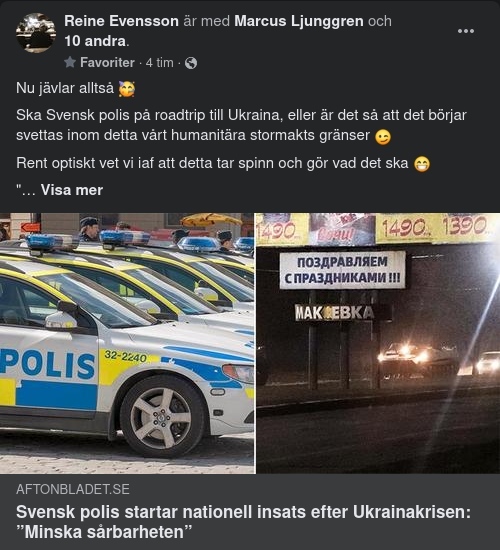Click the grinning face emoji
The image size is (500, 550).
tap(422, 163)
